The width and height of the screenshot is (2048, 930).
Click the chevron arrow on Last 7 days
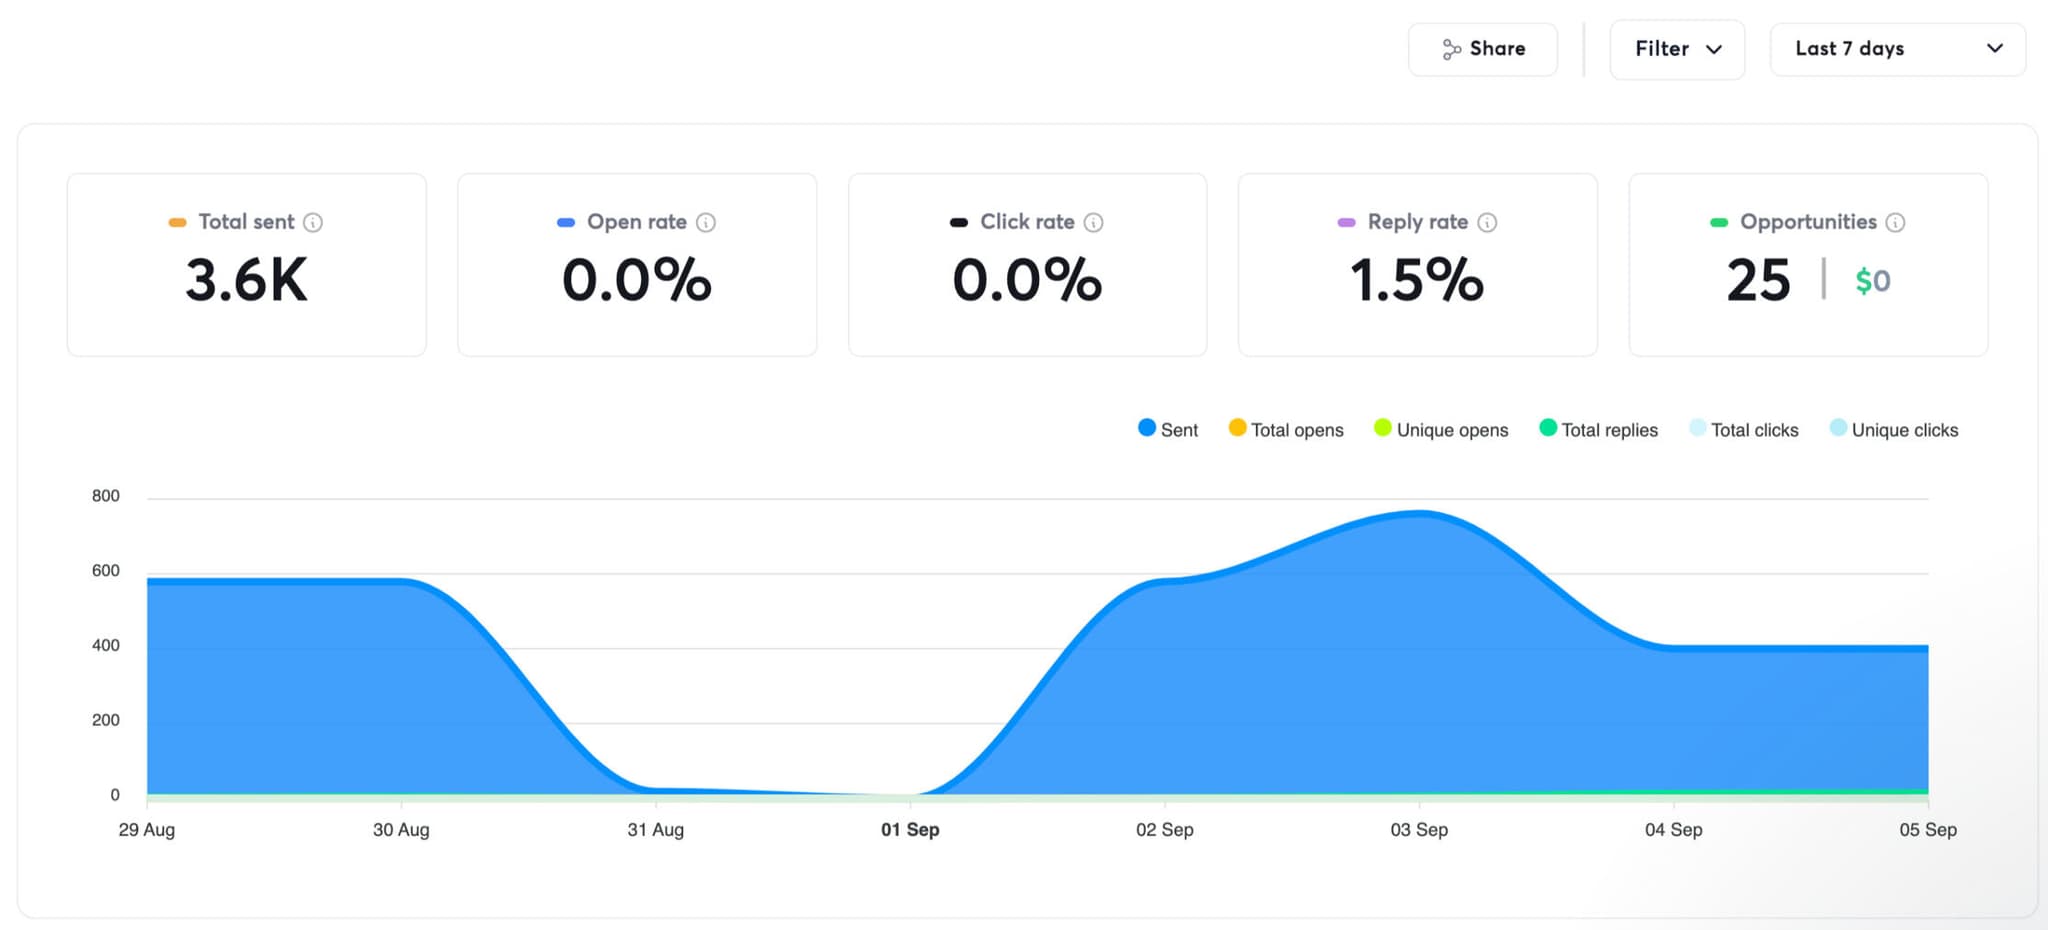click(x=1994, y=49)
